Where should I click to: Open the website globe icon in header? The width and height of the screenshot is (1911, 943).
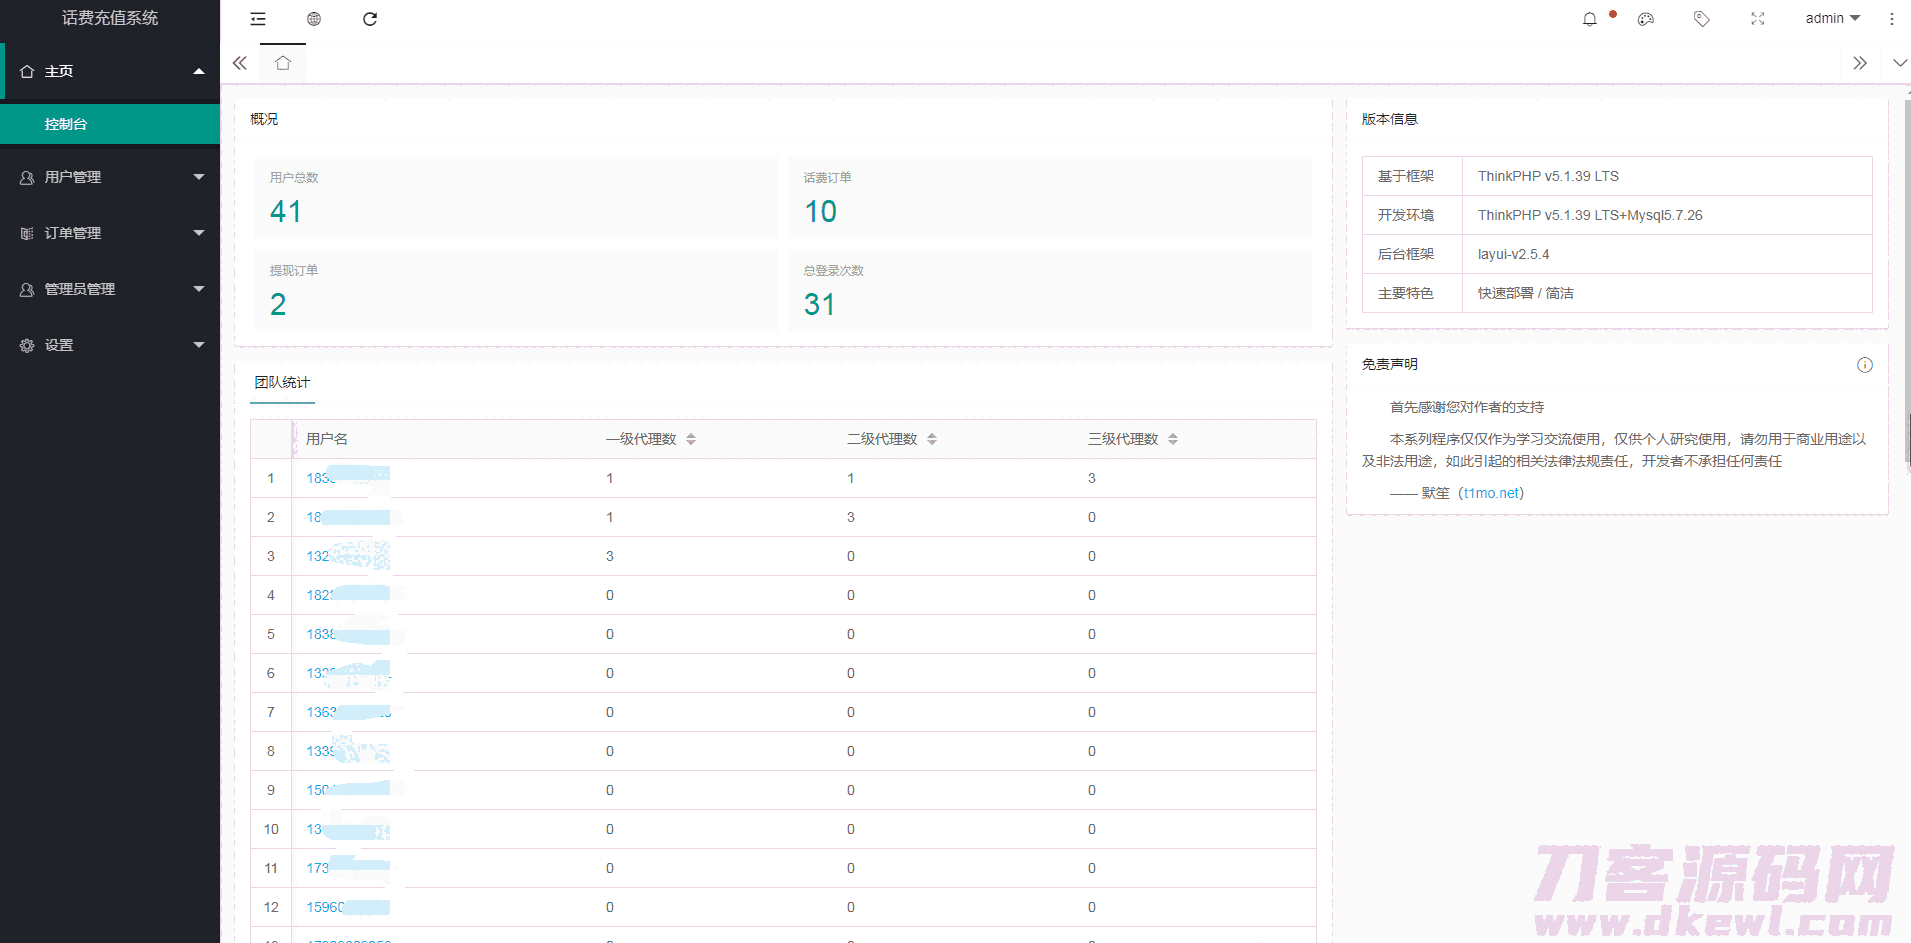click(314, 19)
